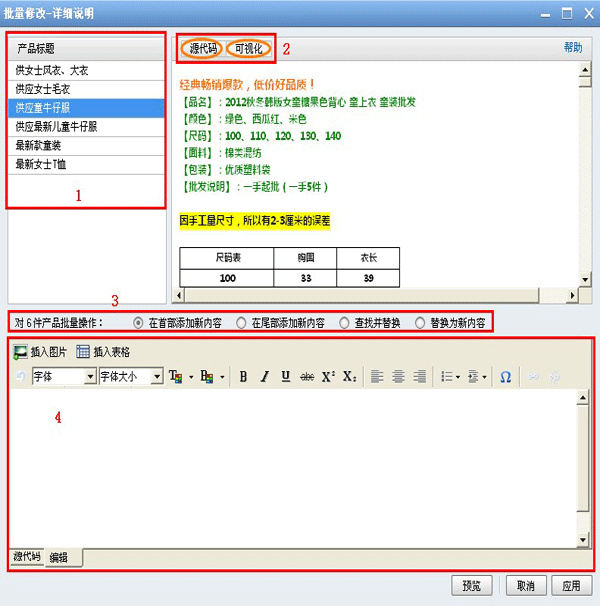Select product 供女士风衣、大衣
Viewport: 600px width, 606px height.
pos(86,70)
